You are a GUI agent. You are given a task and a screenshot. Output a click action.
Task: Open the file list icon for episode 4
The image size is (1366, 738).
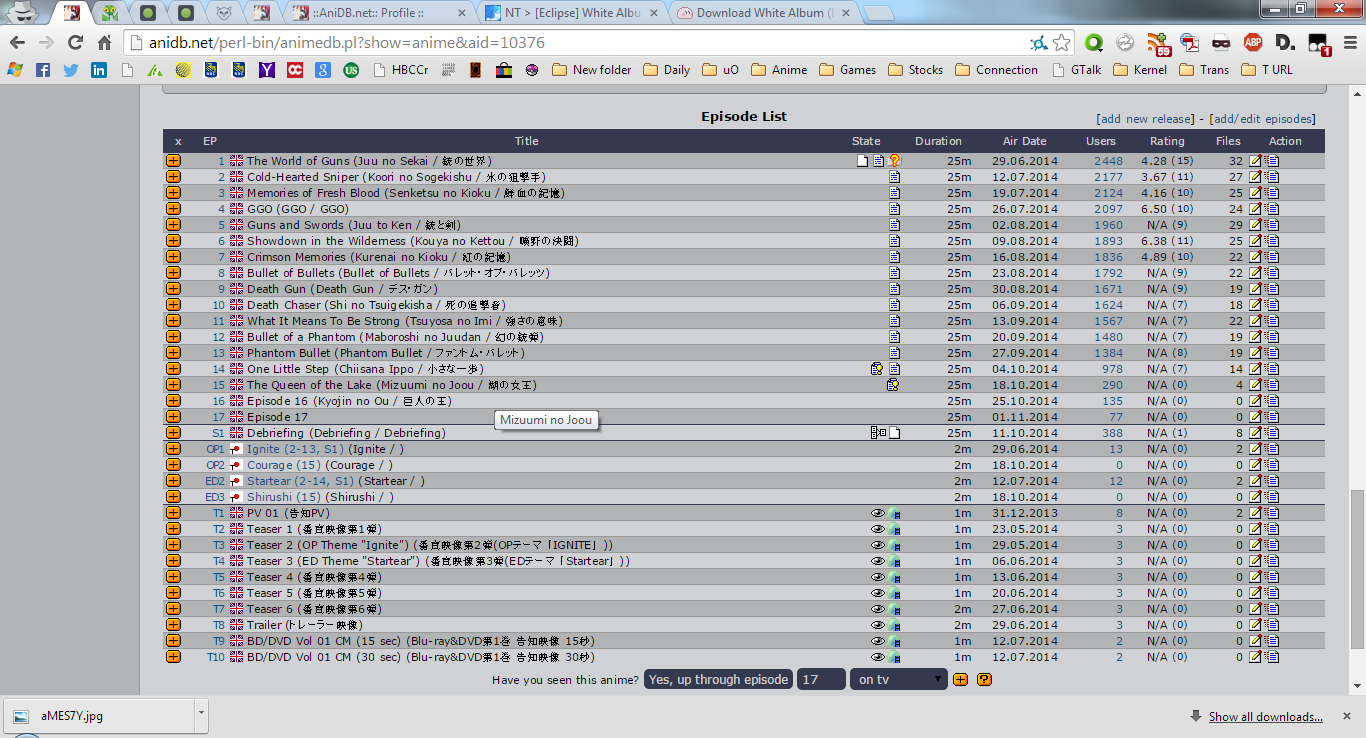[x=1273, y=209]
